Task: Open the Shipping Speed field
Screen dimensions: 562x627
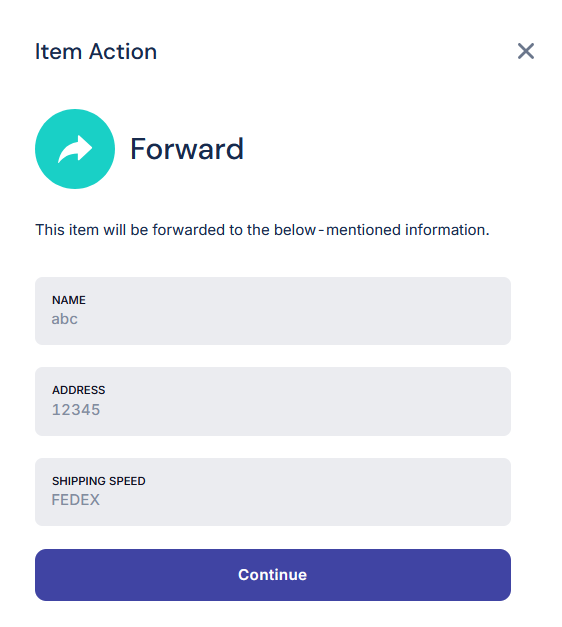Action: tap(273, 492)
